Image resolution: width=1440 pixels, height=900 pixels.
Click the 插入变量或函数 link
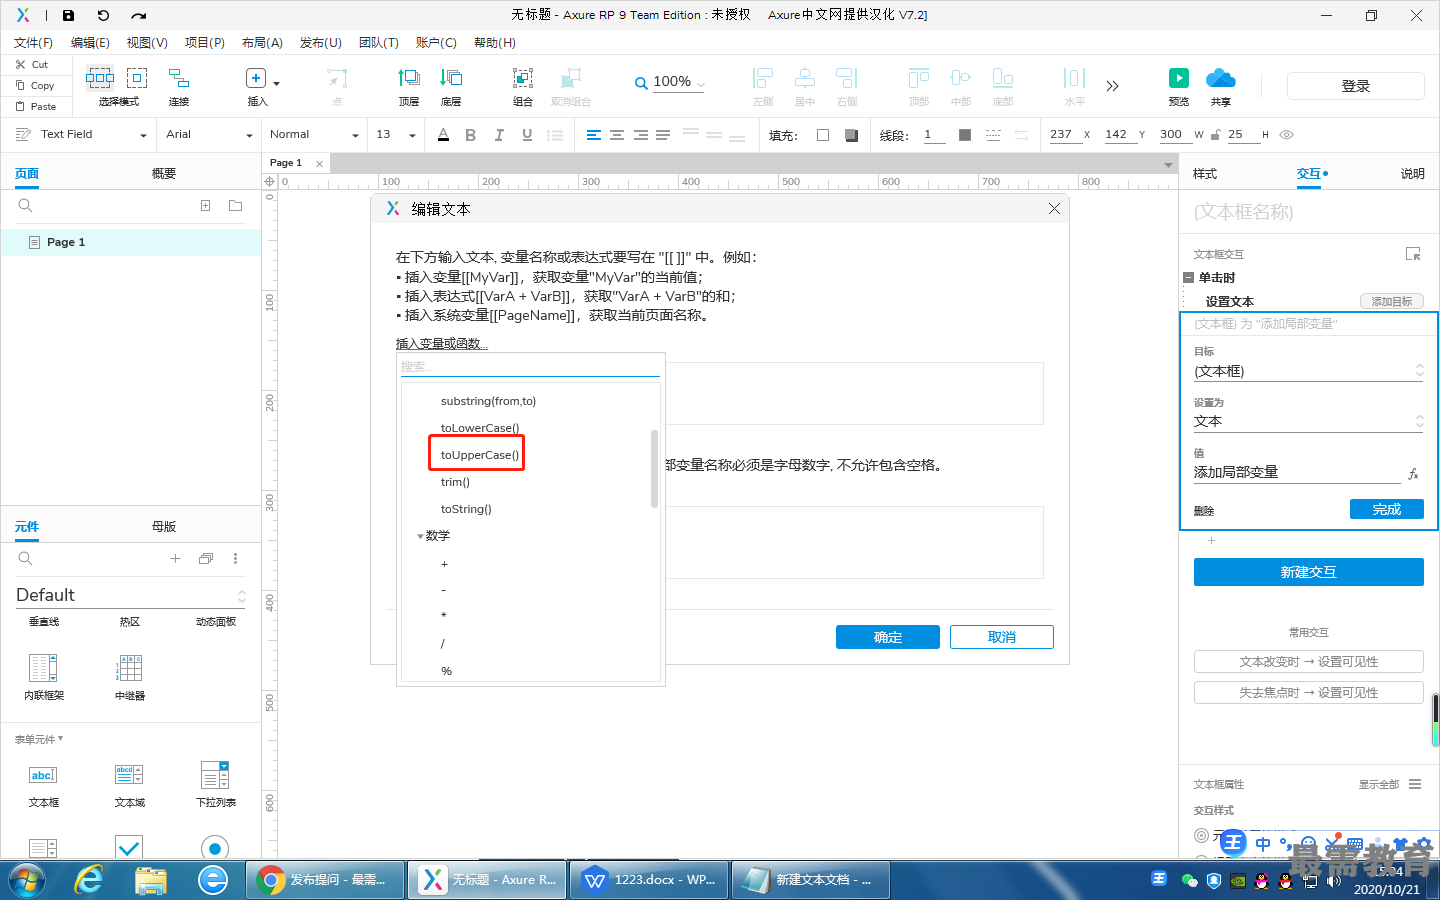click(442, 344)
